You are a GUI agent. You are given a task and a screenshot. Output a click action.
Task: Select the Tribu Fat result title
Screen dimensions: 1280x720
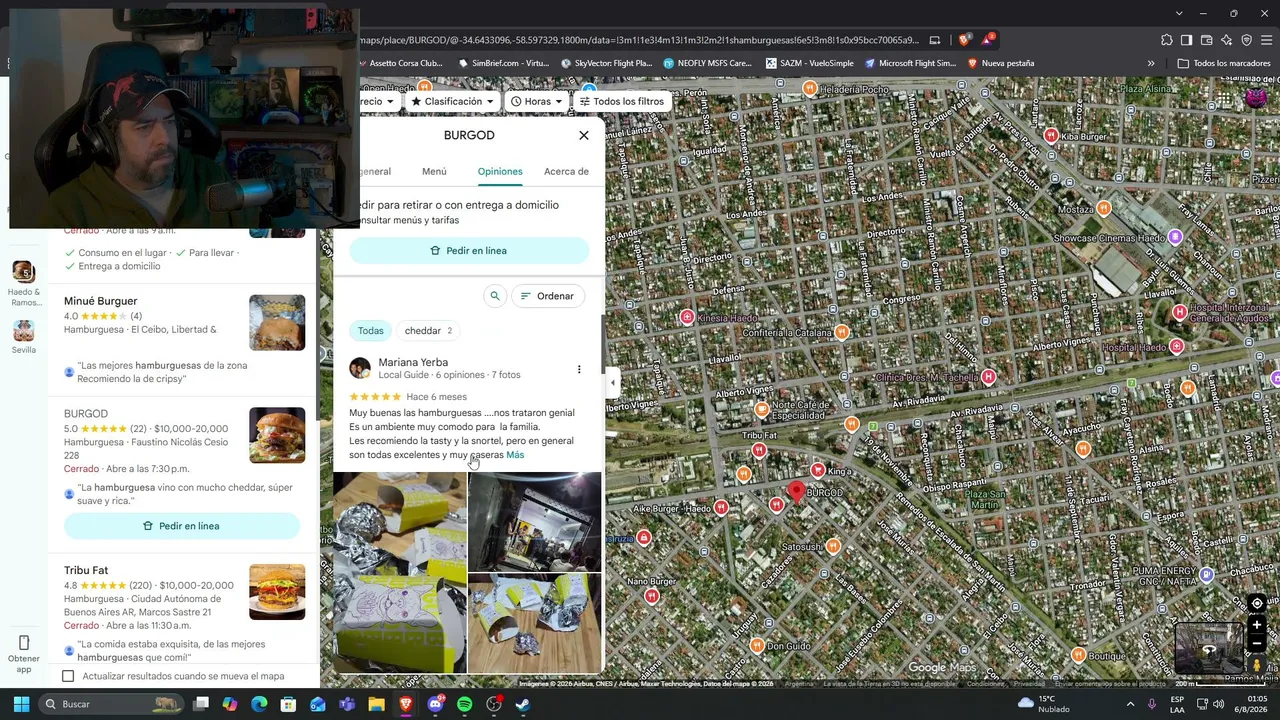tap(86, 571)
